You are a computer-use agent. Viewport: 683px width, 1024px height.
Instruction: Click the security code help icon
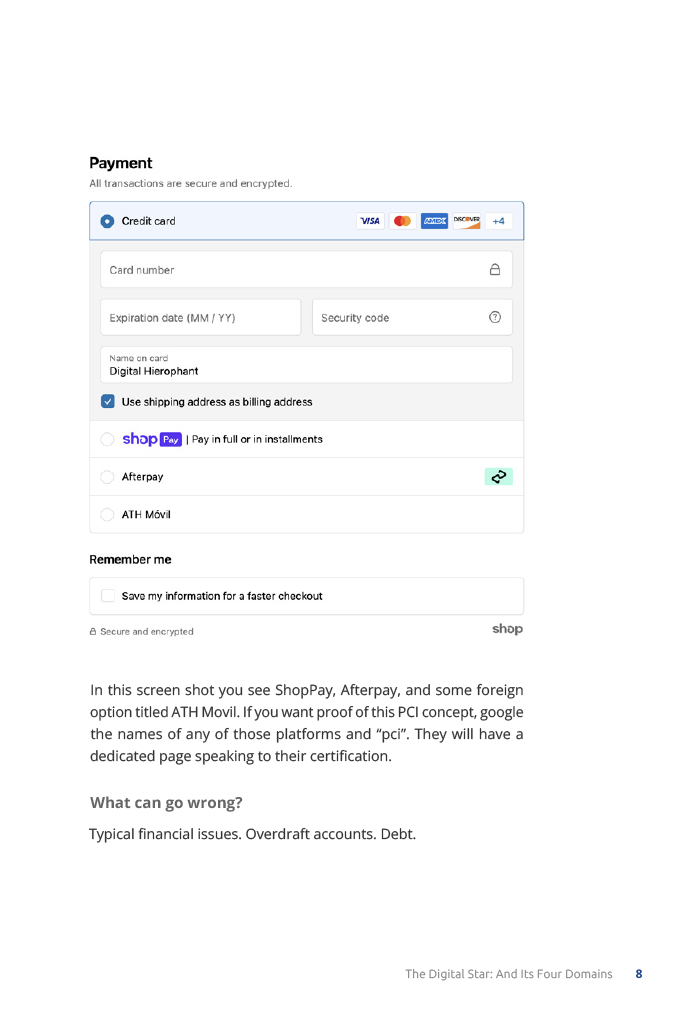(x=494, y=318)
